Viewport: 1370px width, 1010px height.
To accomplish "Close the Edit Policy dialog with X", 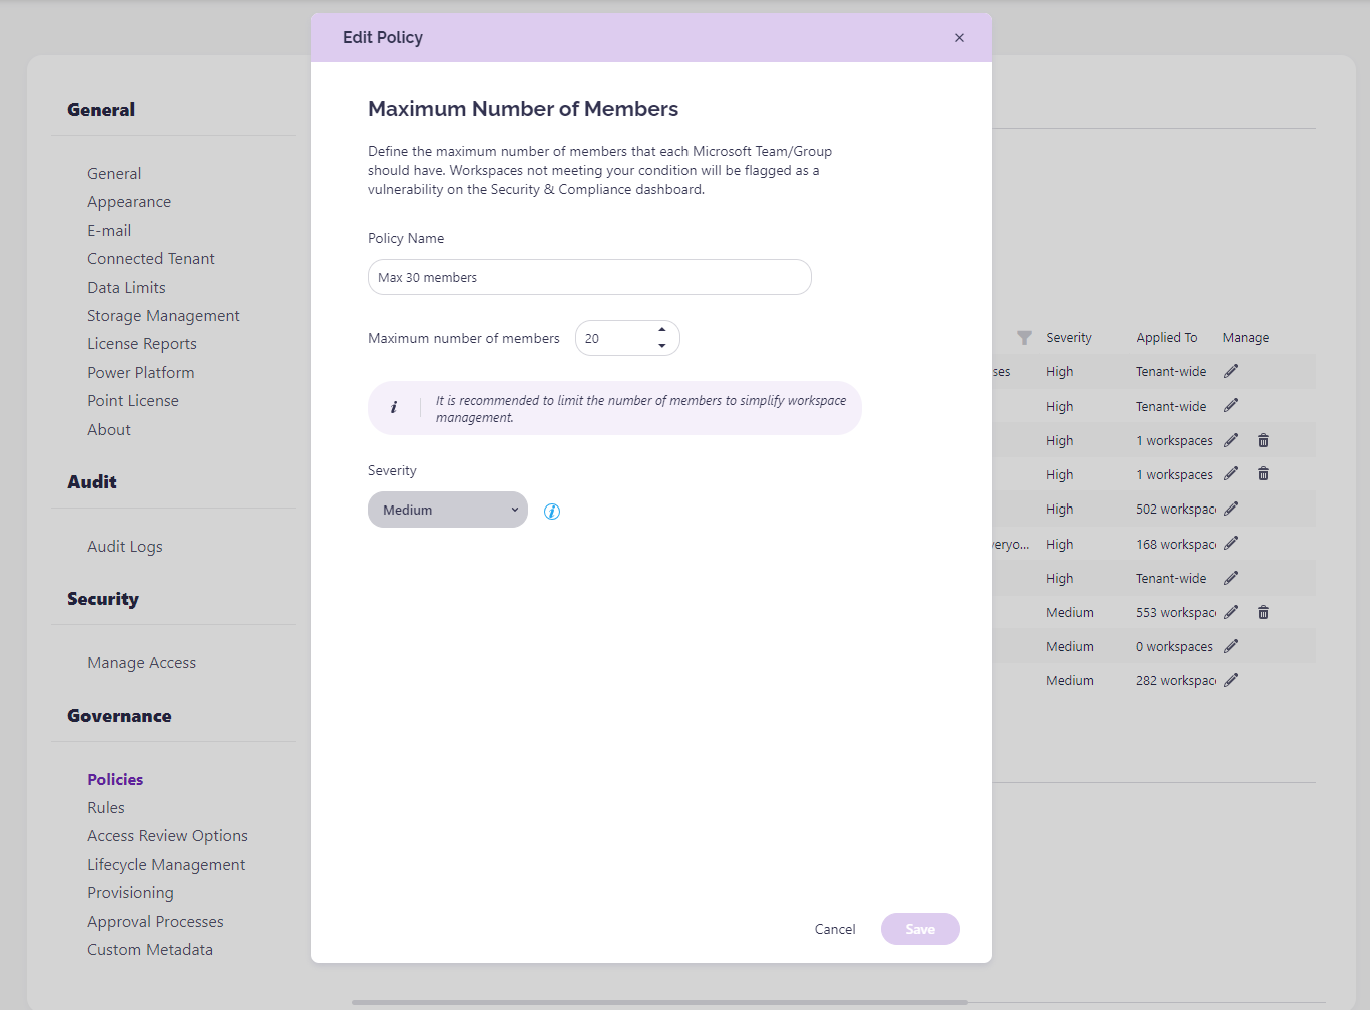I will point(959,38).
